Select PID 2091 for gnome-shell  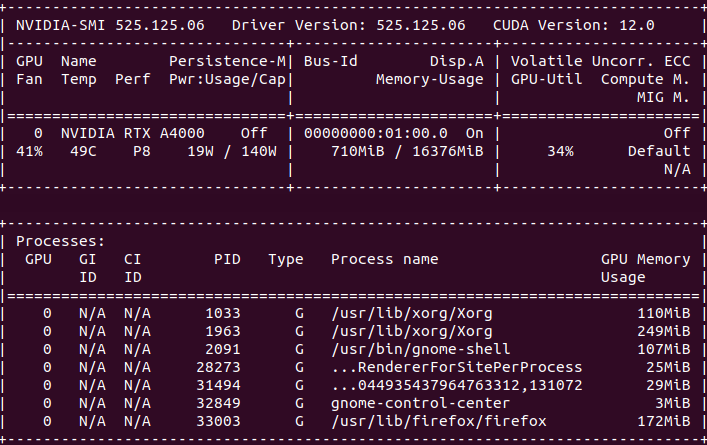point(223,349)
